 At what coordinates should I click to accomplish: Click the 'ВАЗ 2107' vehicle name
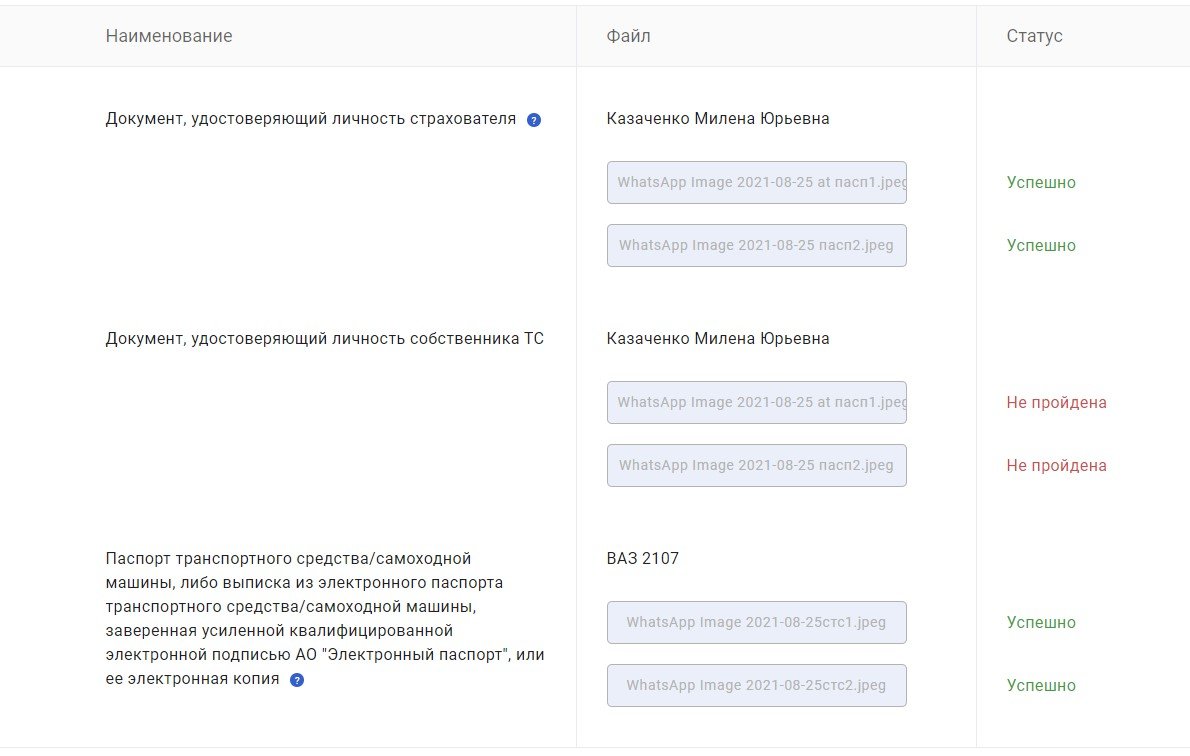click(642, 559)
